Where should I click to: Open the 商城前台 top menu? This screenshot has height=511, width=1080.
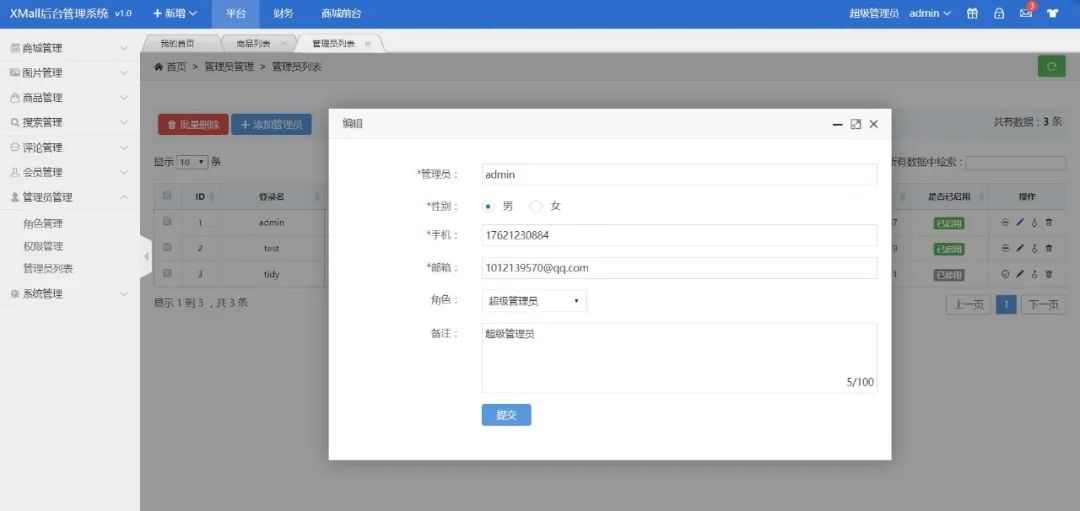(x=341, y=14)
